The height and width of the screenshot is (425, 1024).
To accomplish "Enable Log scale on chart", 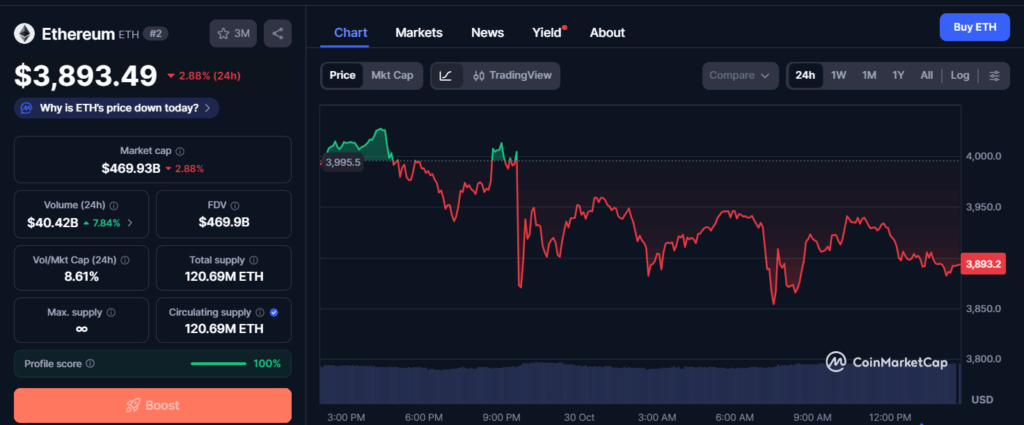I will coord(959,75).
